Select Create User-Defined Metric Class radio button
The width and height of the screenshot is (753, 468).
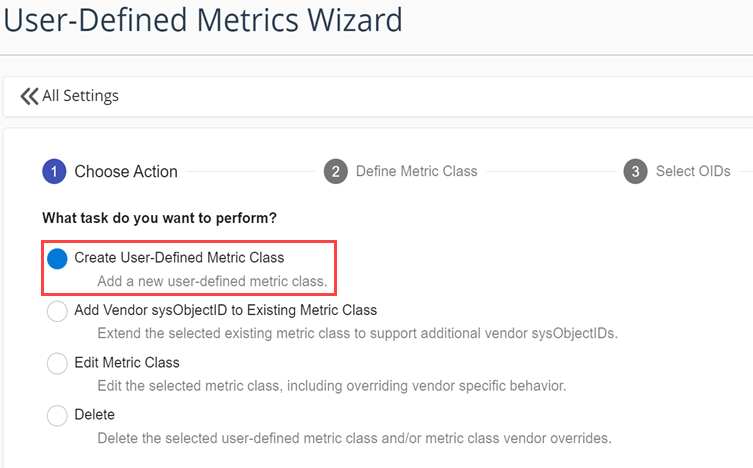point(57,258)
